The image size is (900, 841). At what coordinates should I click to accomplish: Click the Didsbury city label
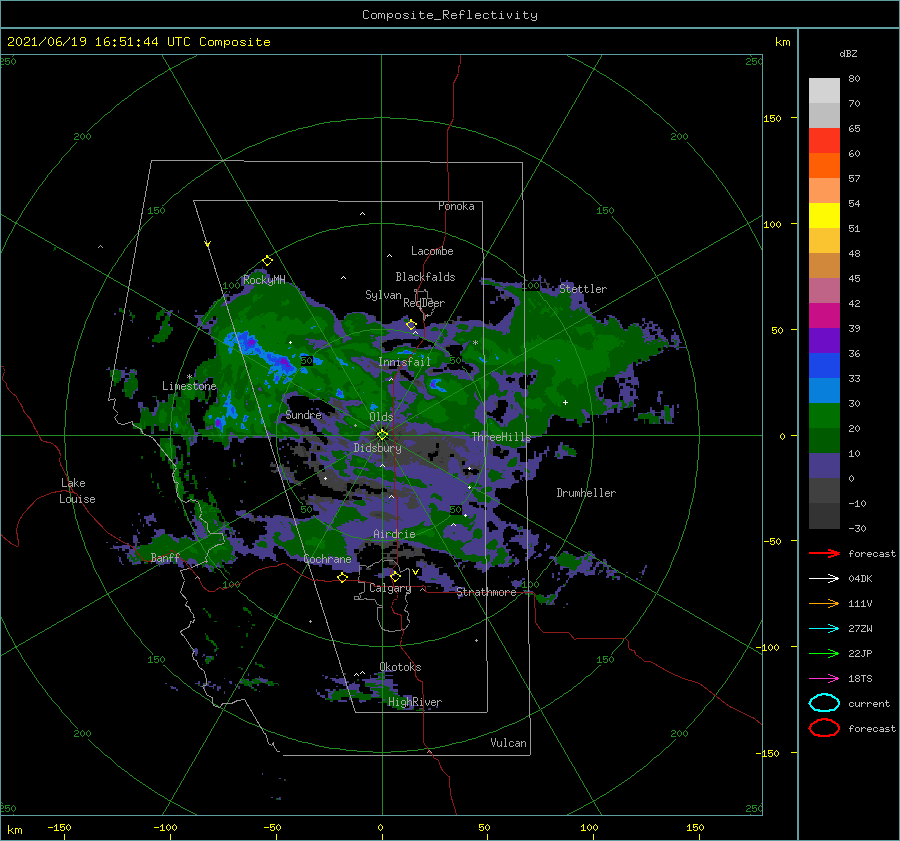(378, 448)
